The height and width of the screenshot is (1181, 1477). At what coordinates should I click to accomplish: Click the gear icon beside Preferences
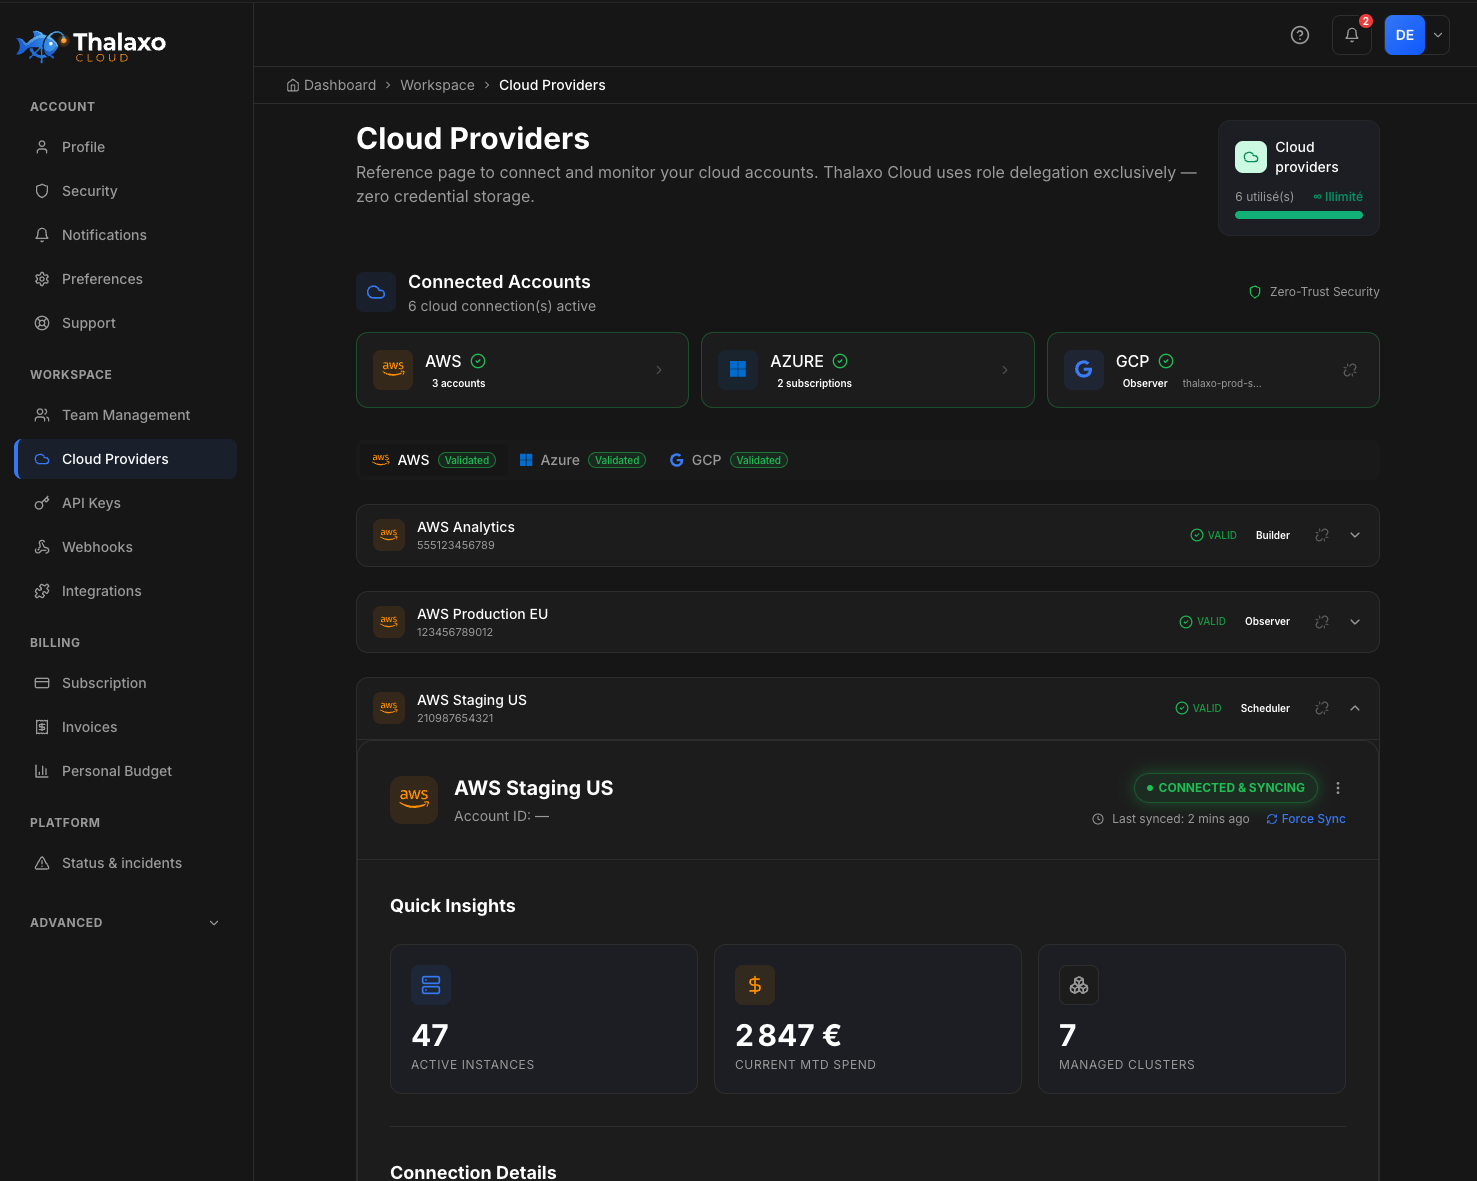(x=42, y=279)
